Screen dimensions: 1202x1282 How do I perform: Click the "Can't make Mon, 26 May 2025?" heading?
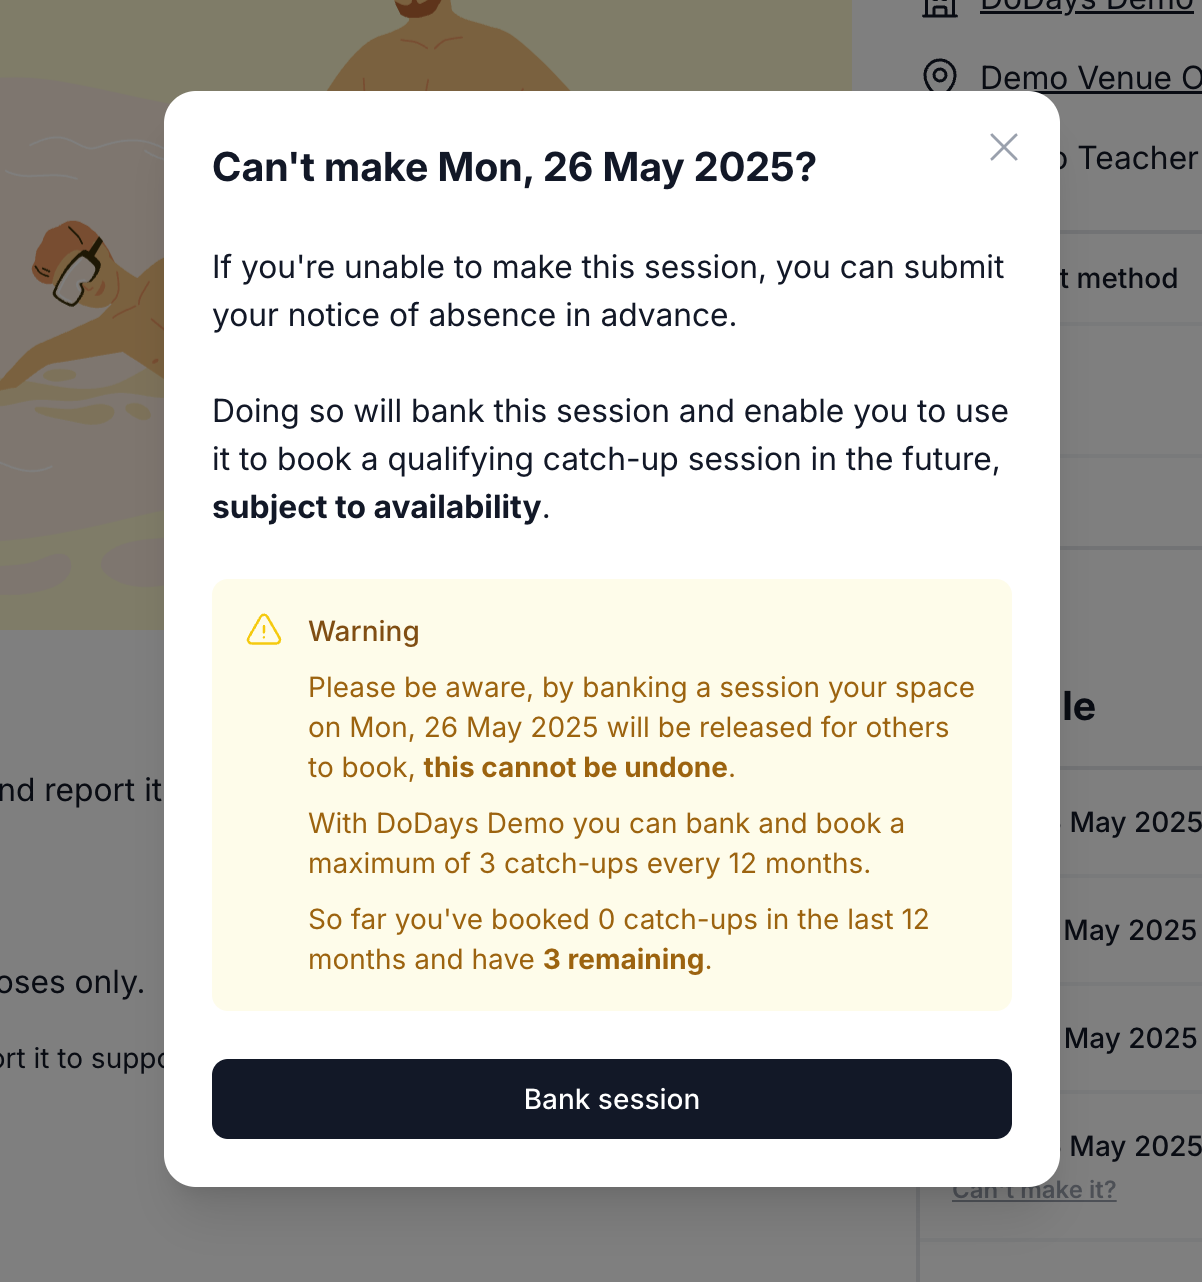[514, 167]
